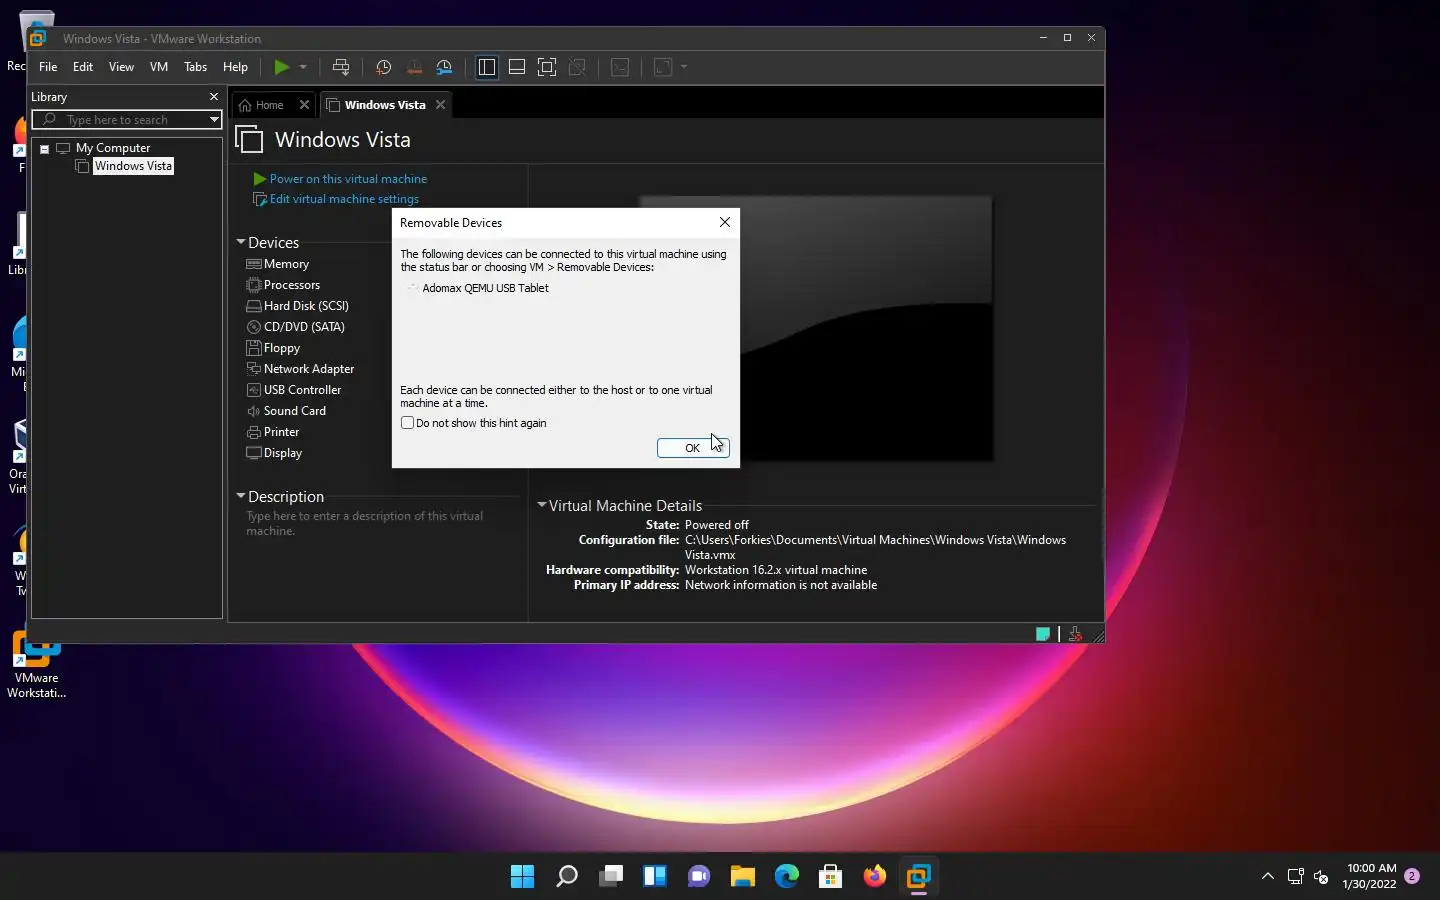Open the Edit menu
The height and width of the screenshot is (900, 1440).
(83, 67)
